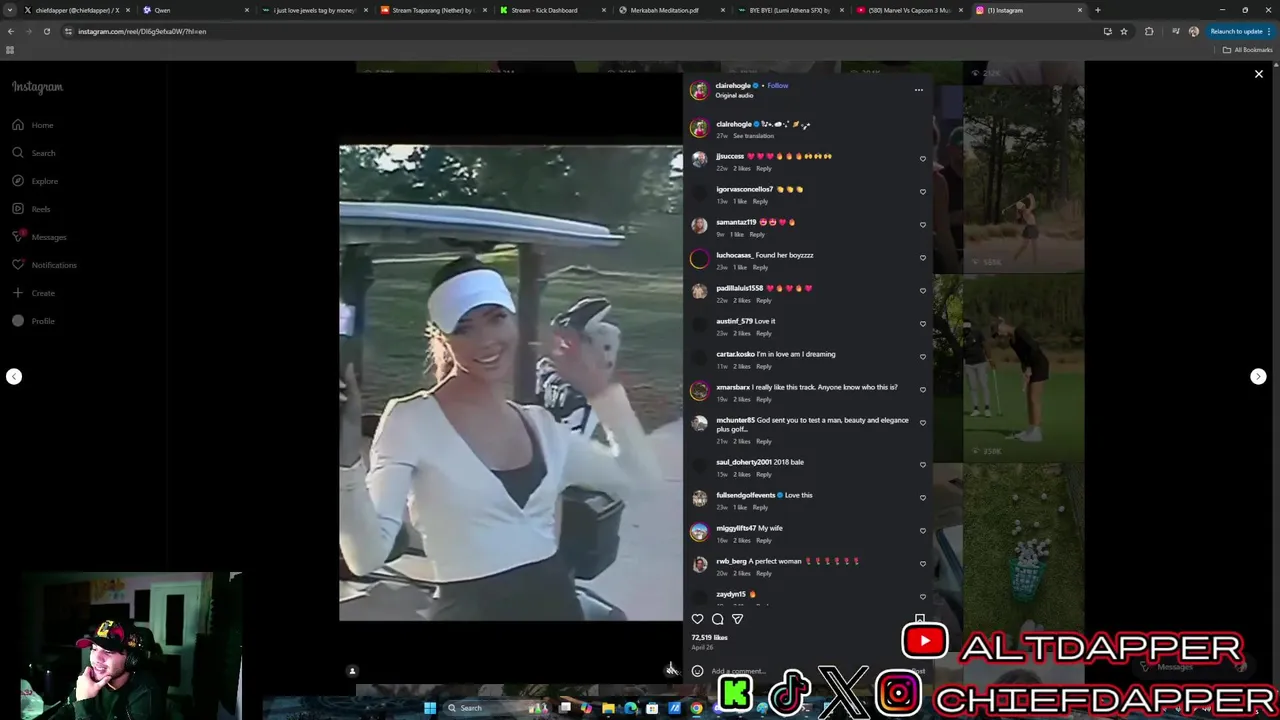Like padillaluis1558's comment
This screenshot has height=720, width=1280.
(923, 291)
